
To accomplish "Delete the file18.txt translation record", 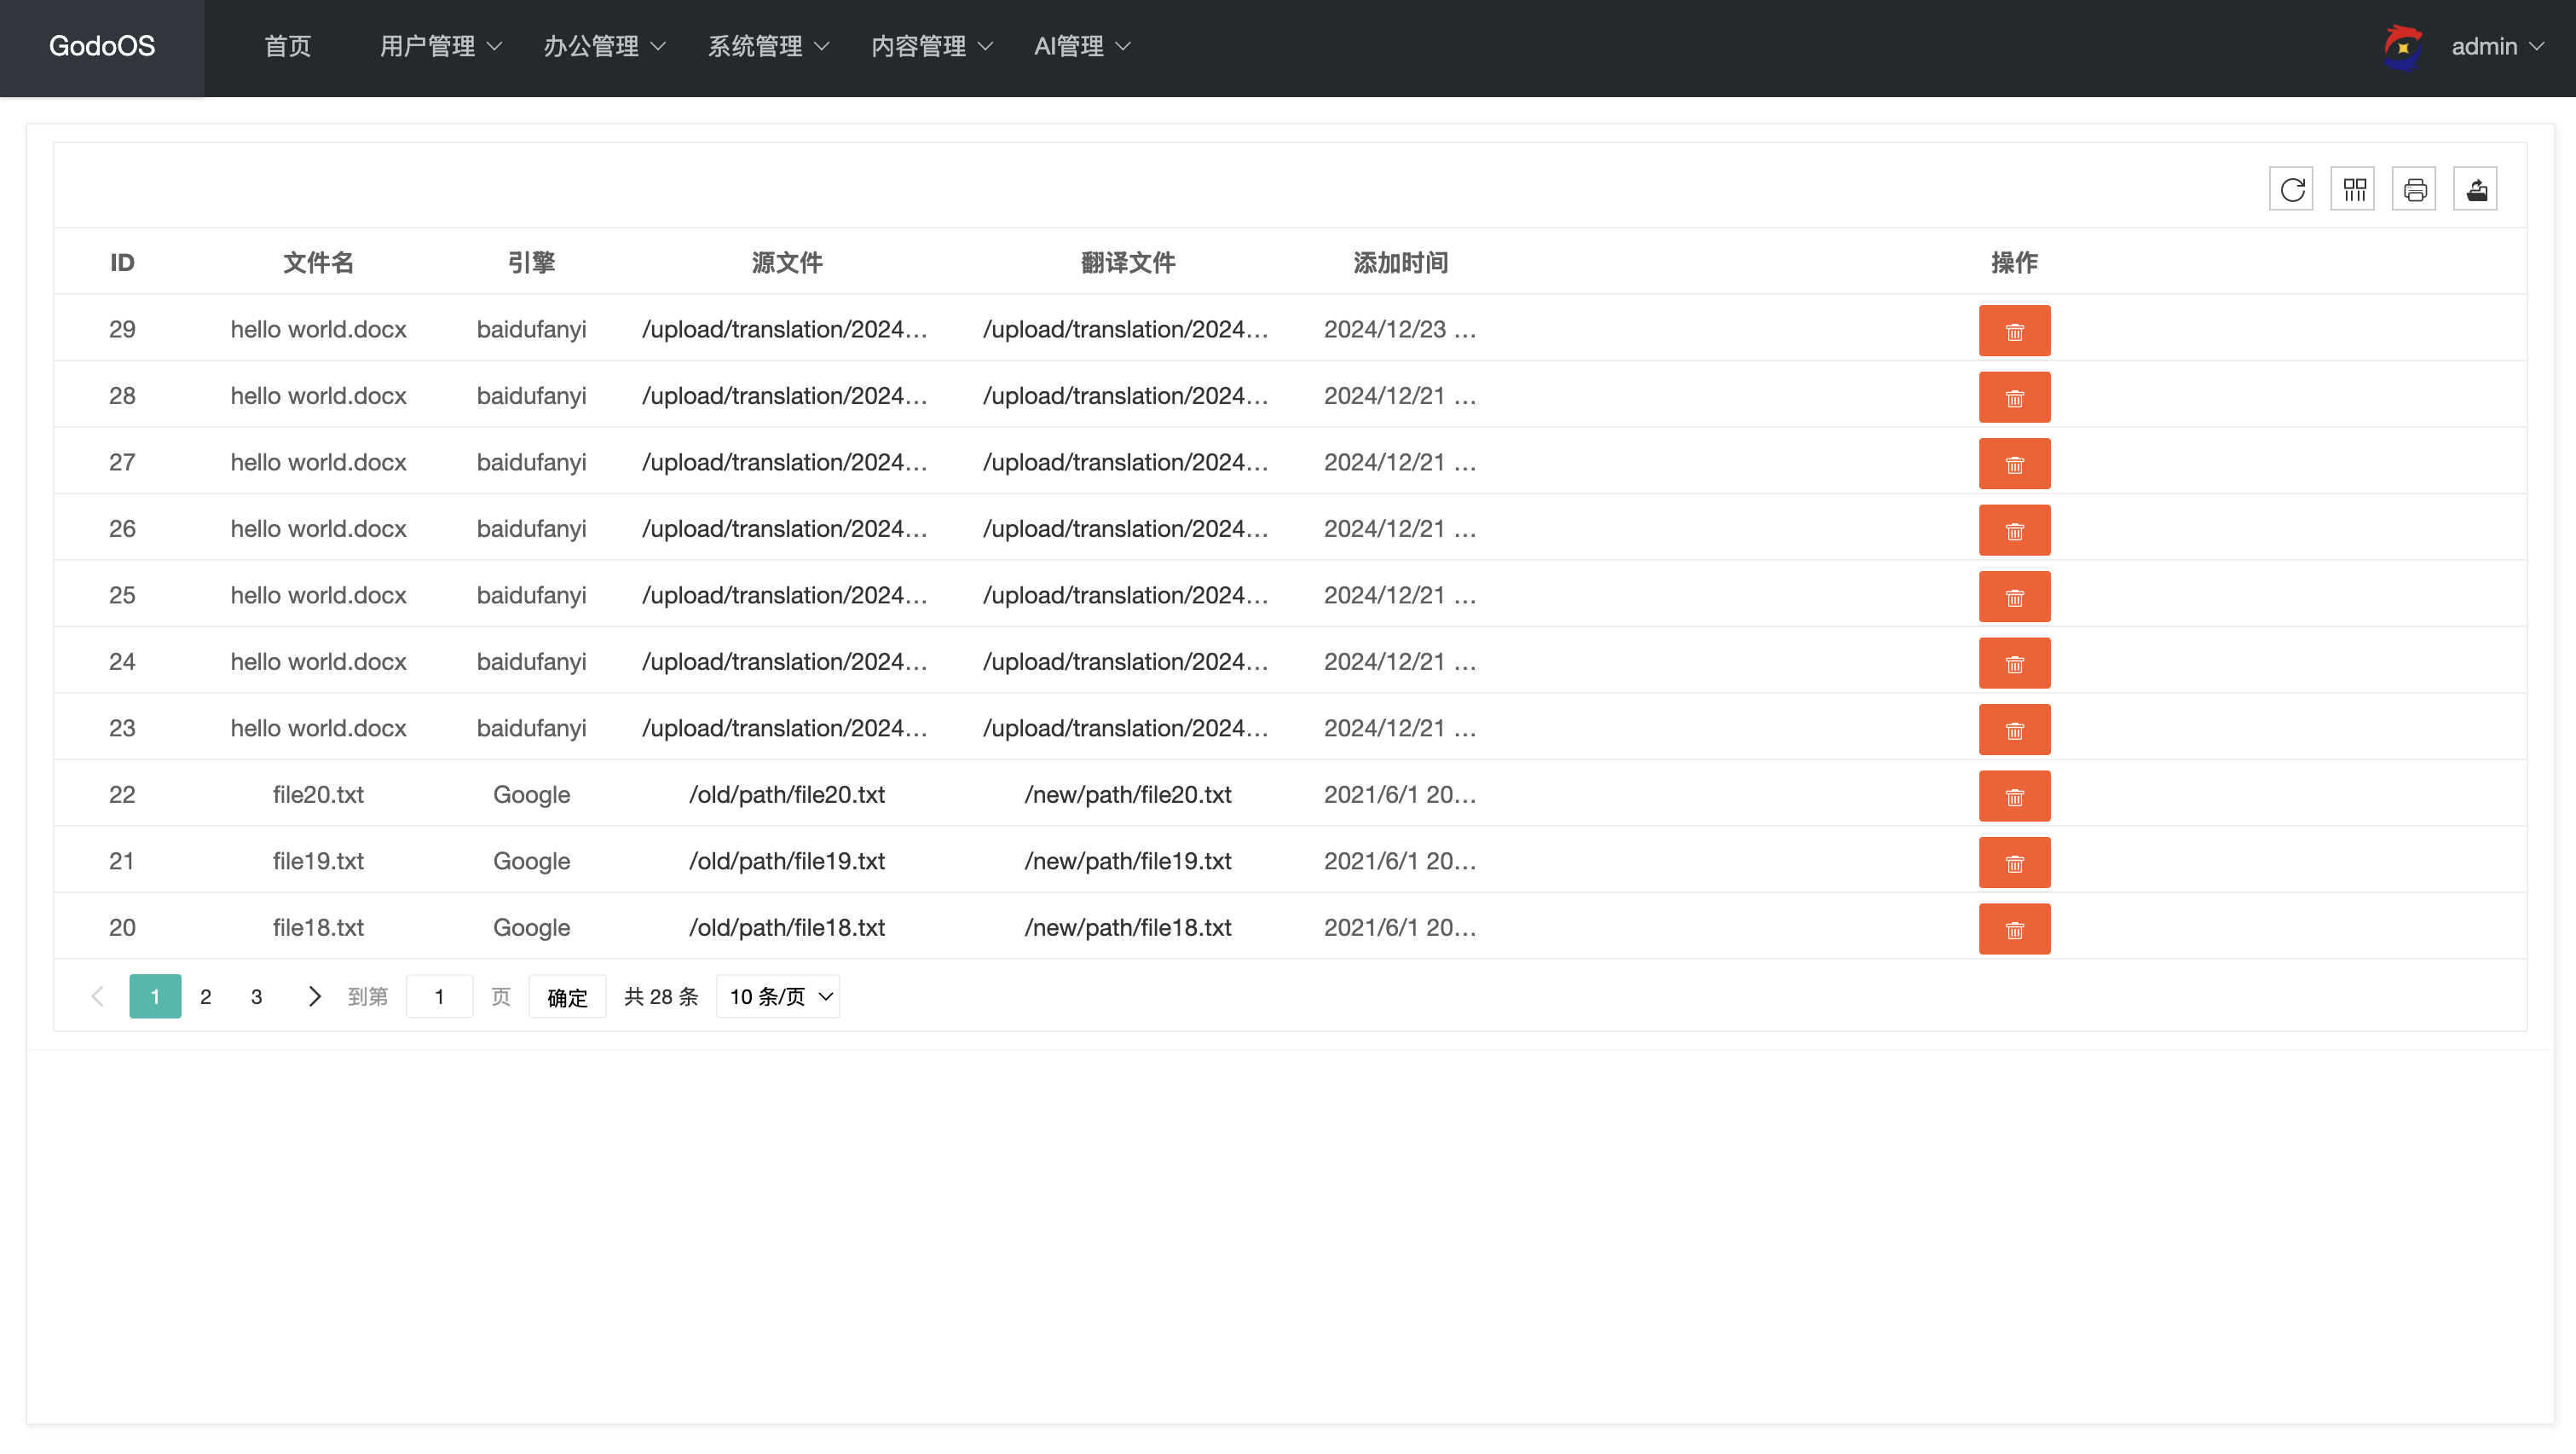I will tap(2014, 929).
